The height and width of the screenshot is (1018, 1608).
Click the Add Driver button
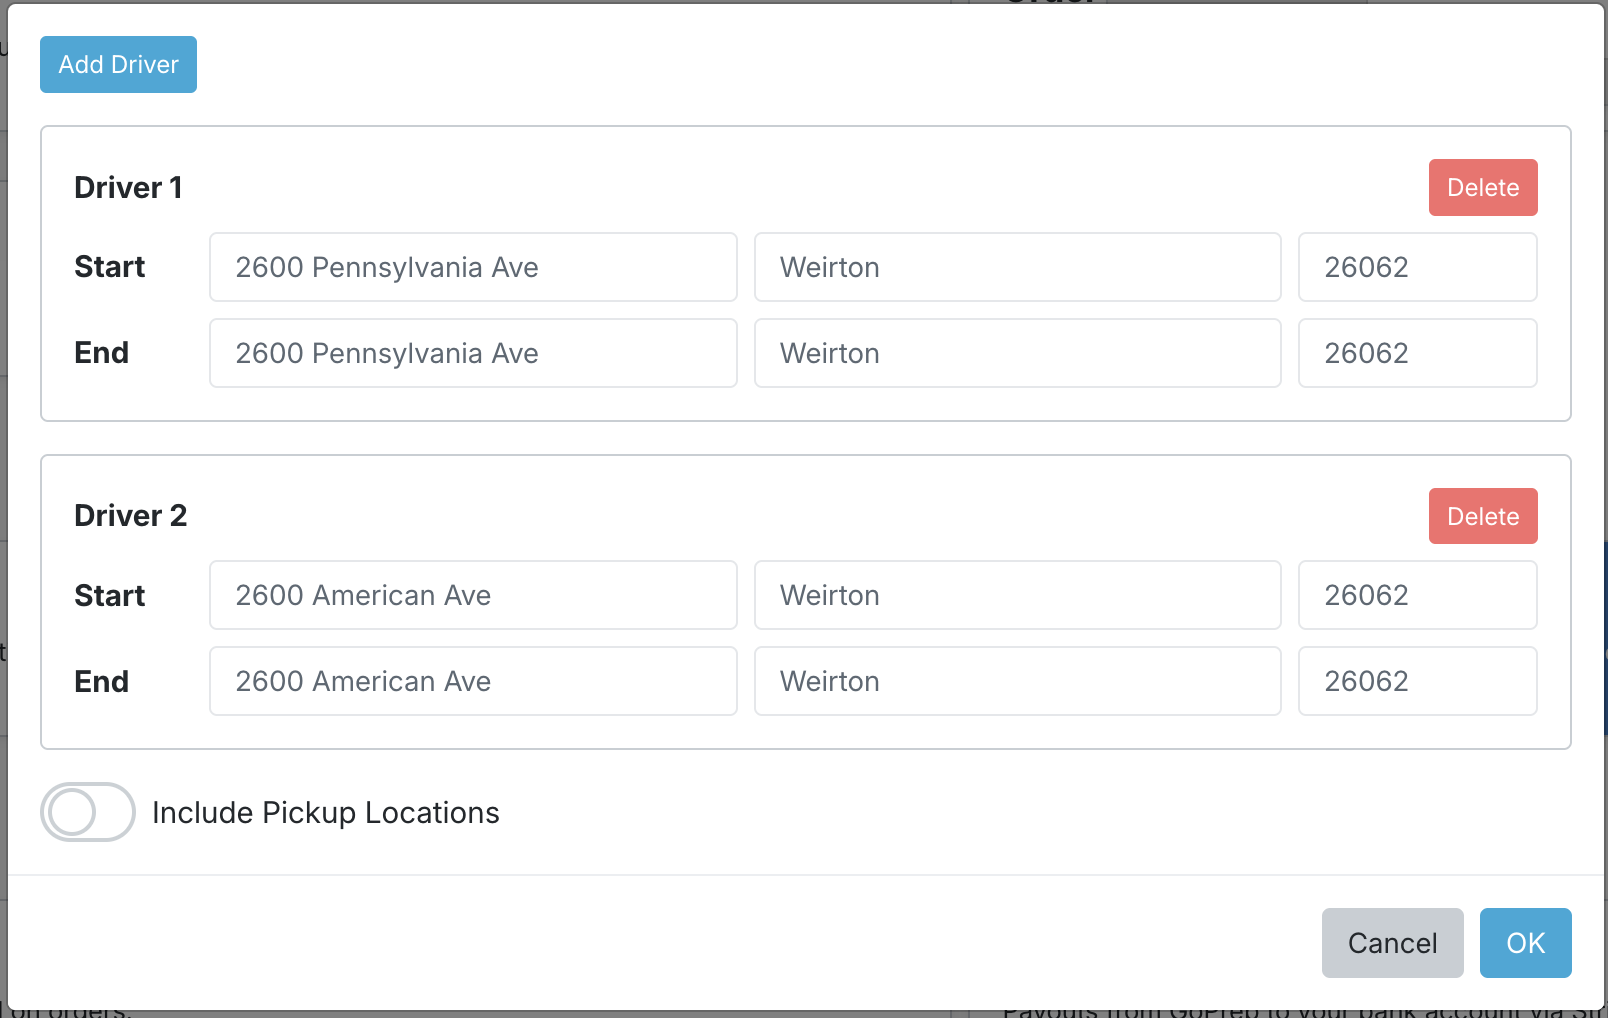(x=118, y=65)
